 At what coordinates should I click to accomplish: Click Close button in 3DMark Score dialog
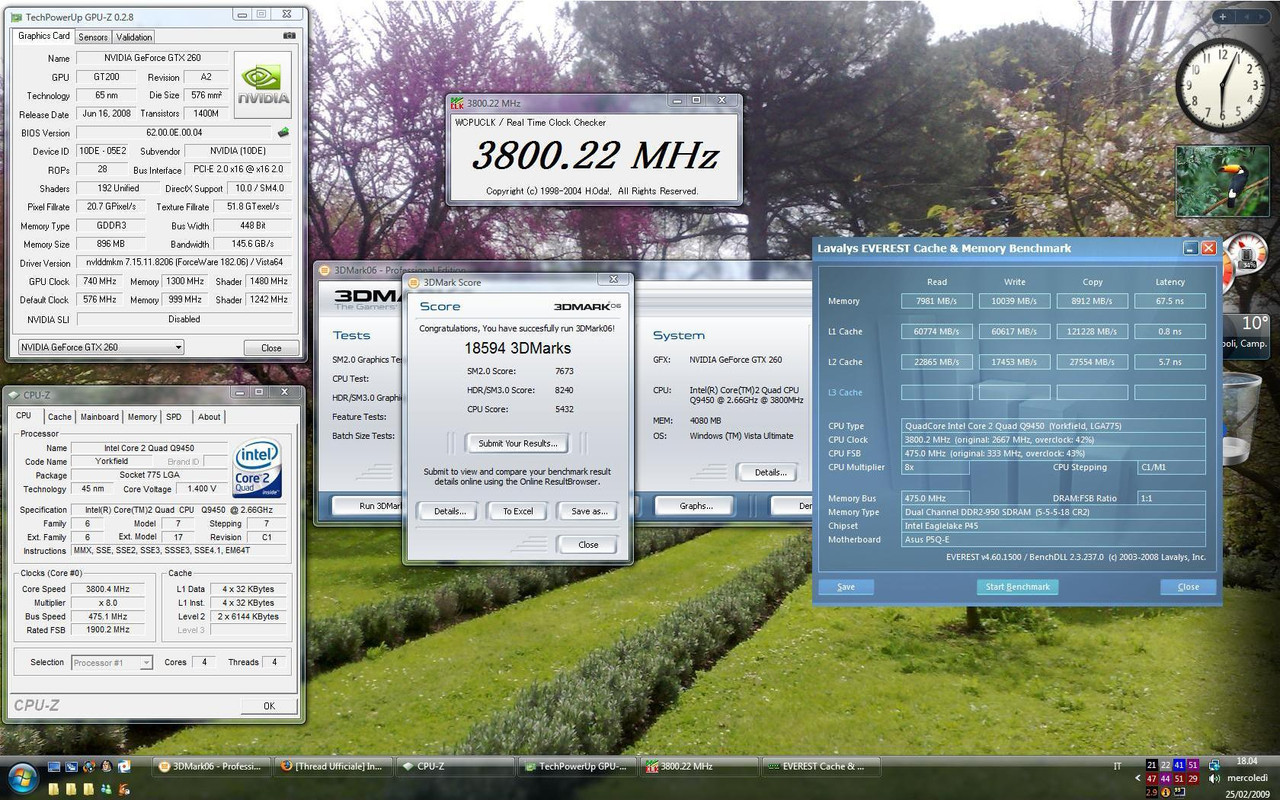click(588, 545)
